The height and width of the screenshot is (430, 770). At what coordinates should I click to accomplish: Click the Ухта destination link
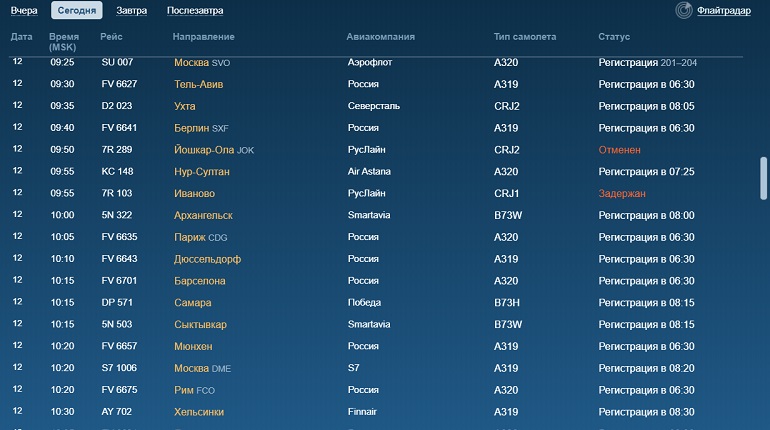pos(185,107)
